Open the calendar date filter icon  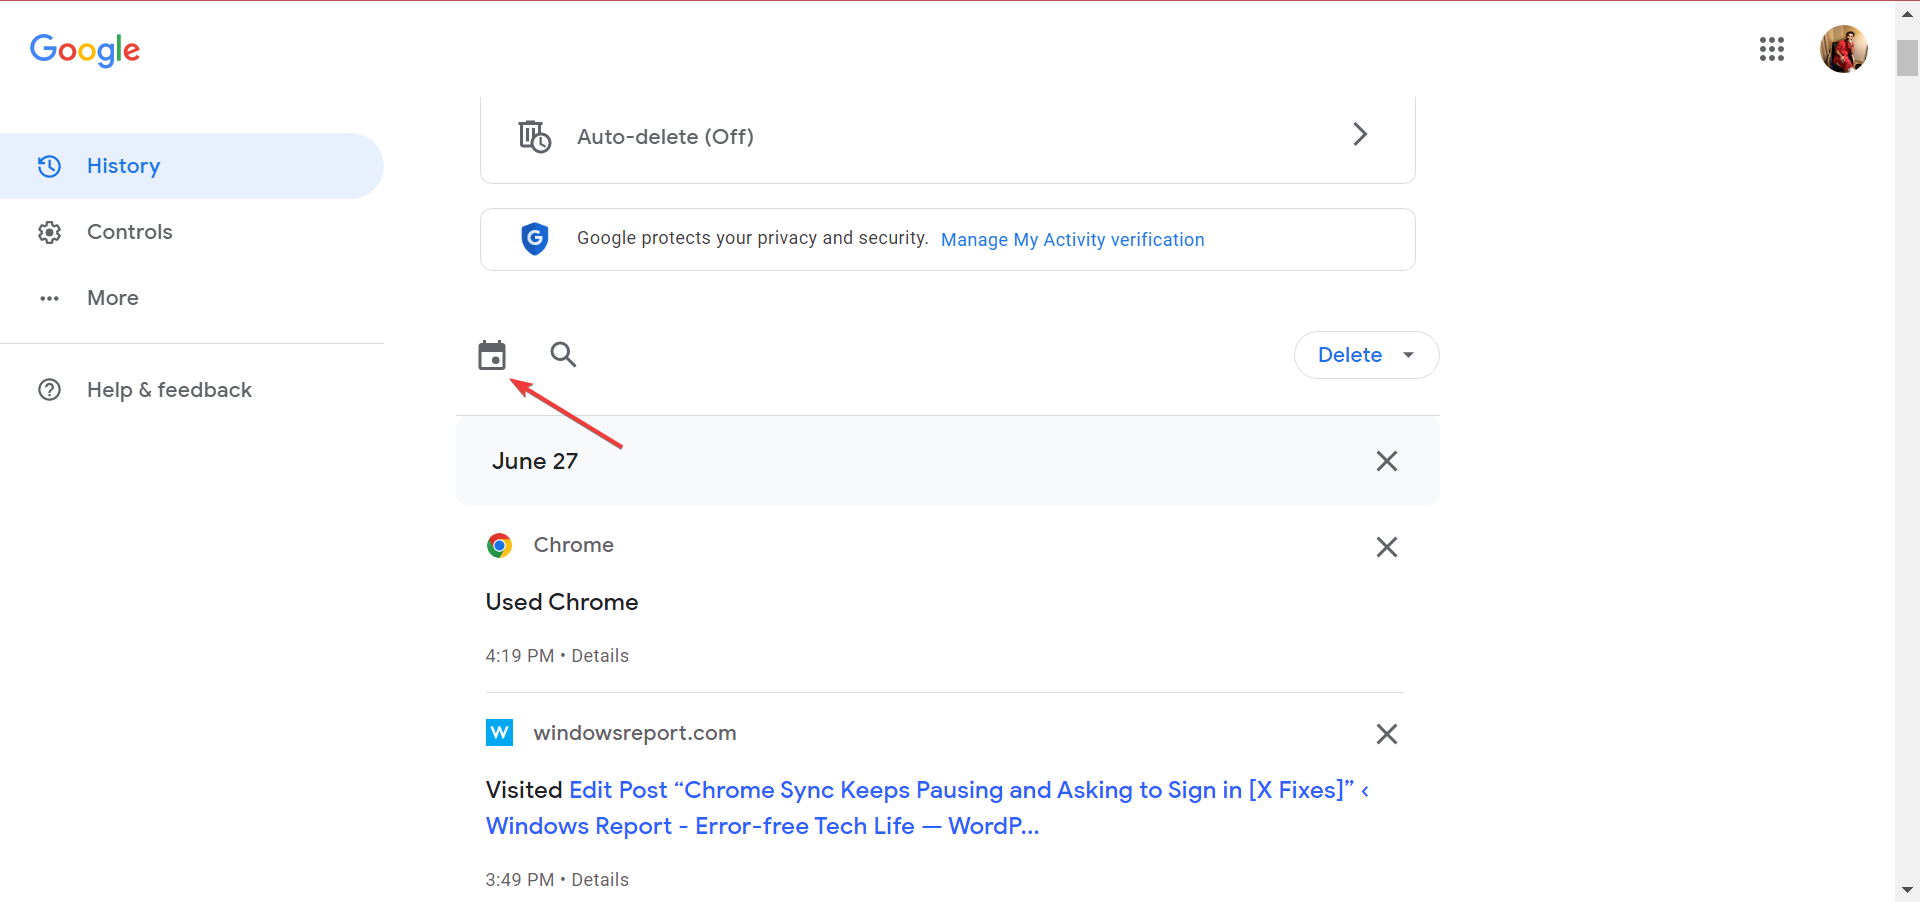pos(492,355)
